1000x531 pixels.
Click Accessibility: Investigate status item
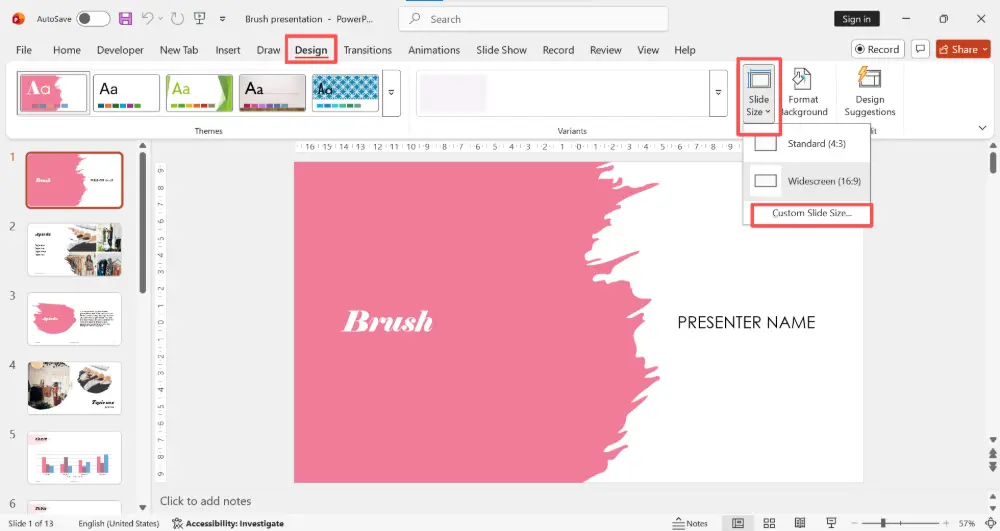coord(228,523)
